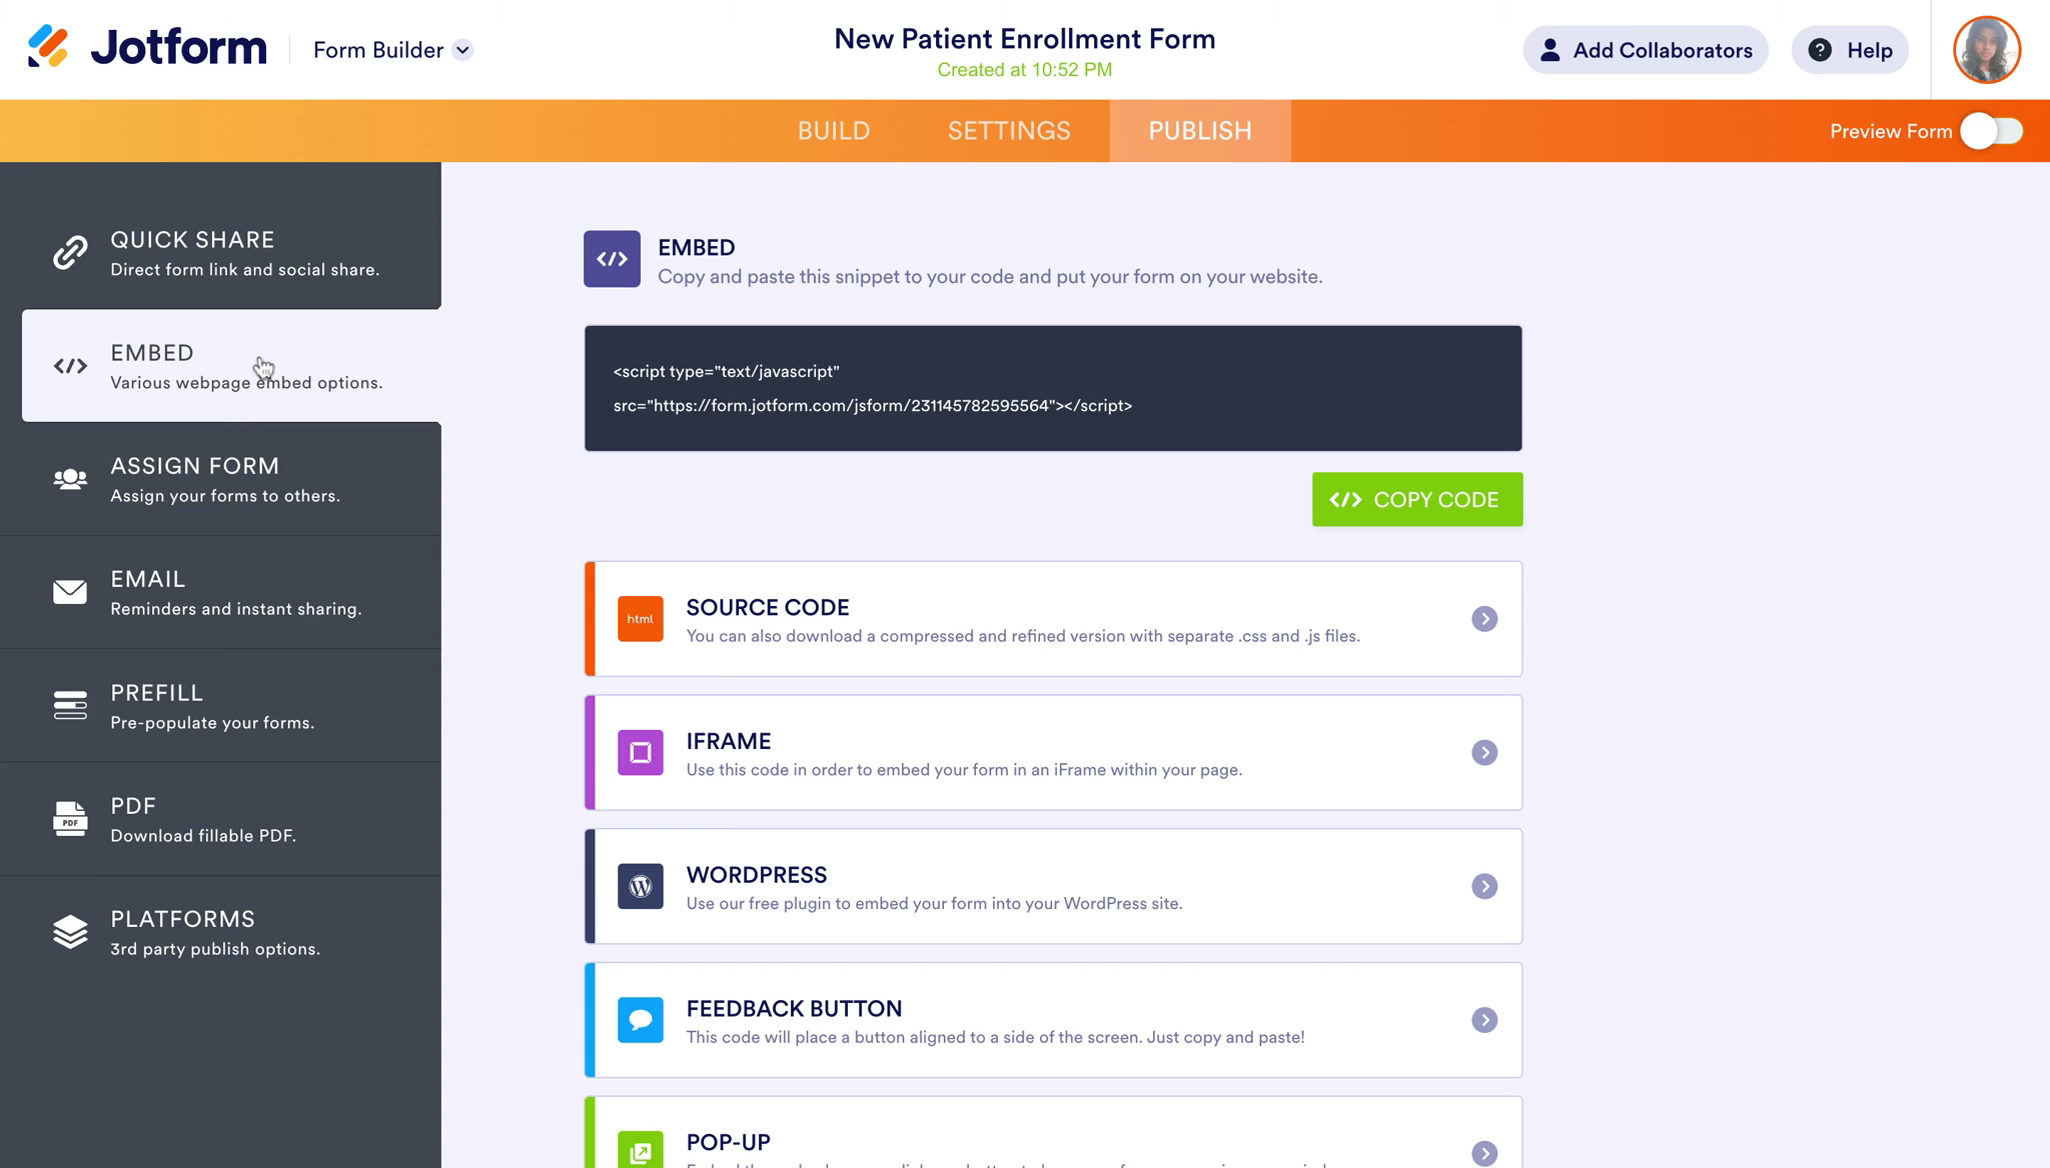
Task: Click the Copy Code button
Action: (1417, 499)
